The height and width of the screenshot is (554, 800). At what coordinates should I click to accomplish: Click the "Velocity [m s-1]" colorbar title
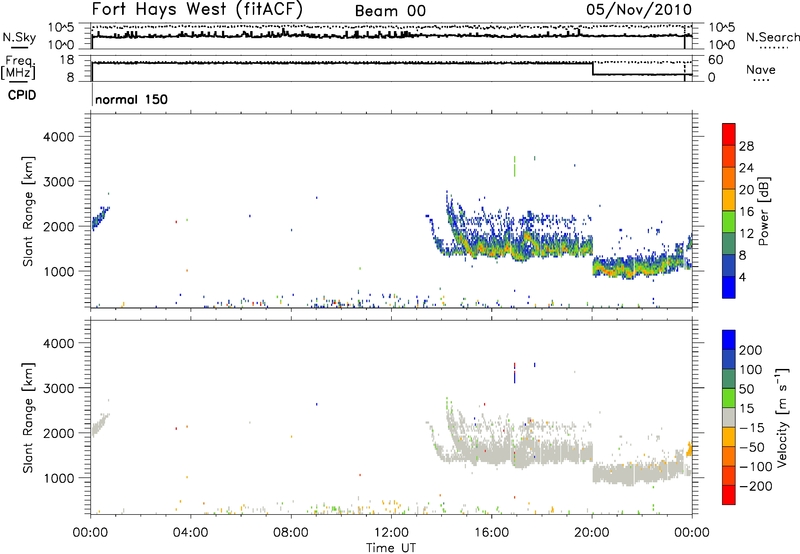[782, 417]
